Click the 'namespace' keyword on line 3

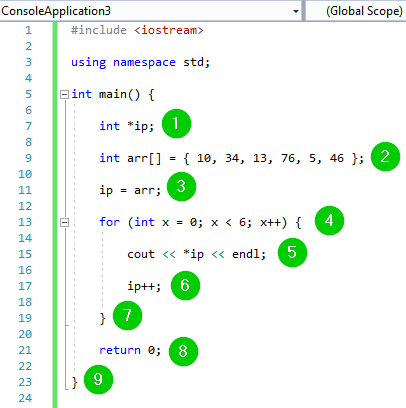point(144,62)
